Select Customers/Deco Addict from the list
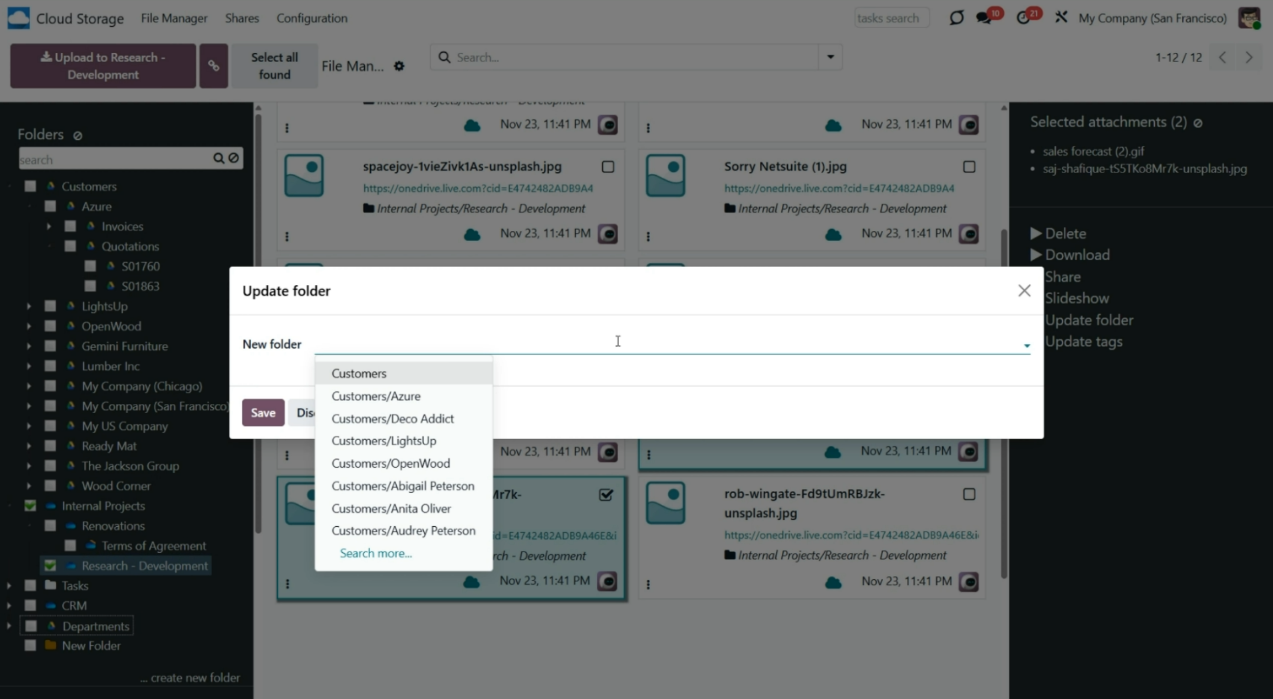 pos(393,419)
